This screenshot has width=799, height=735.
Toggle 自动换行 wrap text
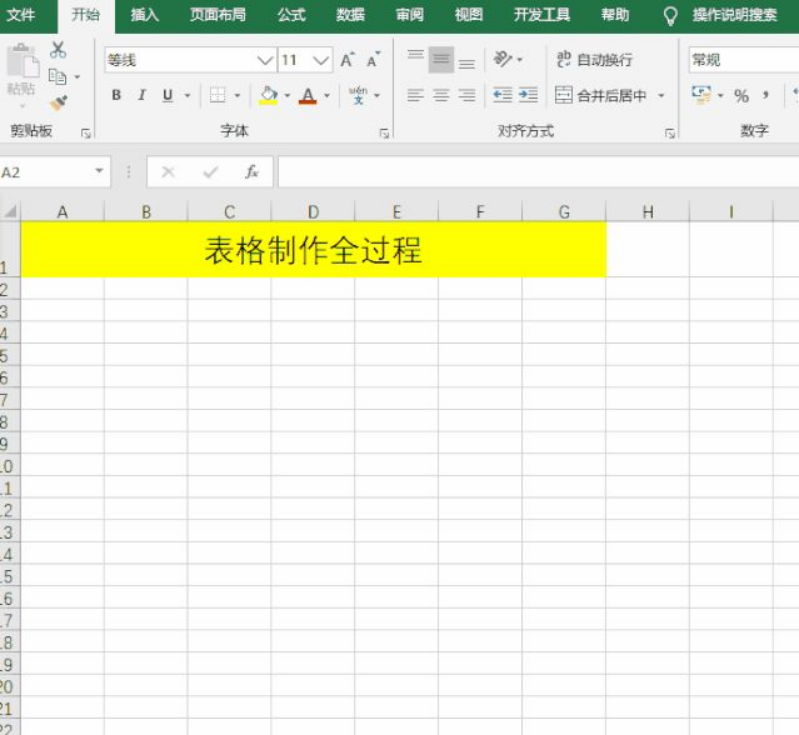594,60
